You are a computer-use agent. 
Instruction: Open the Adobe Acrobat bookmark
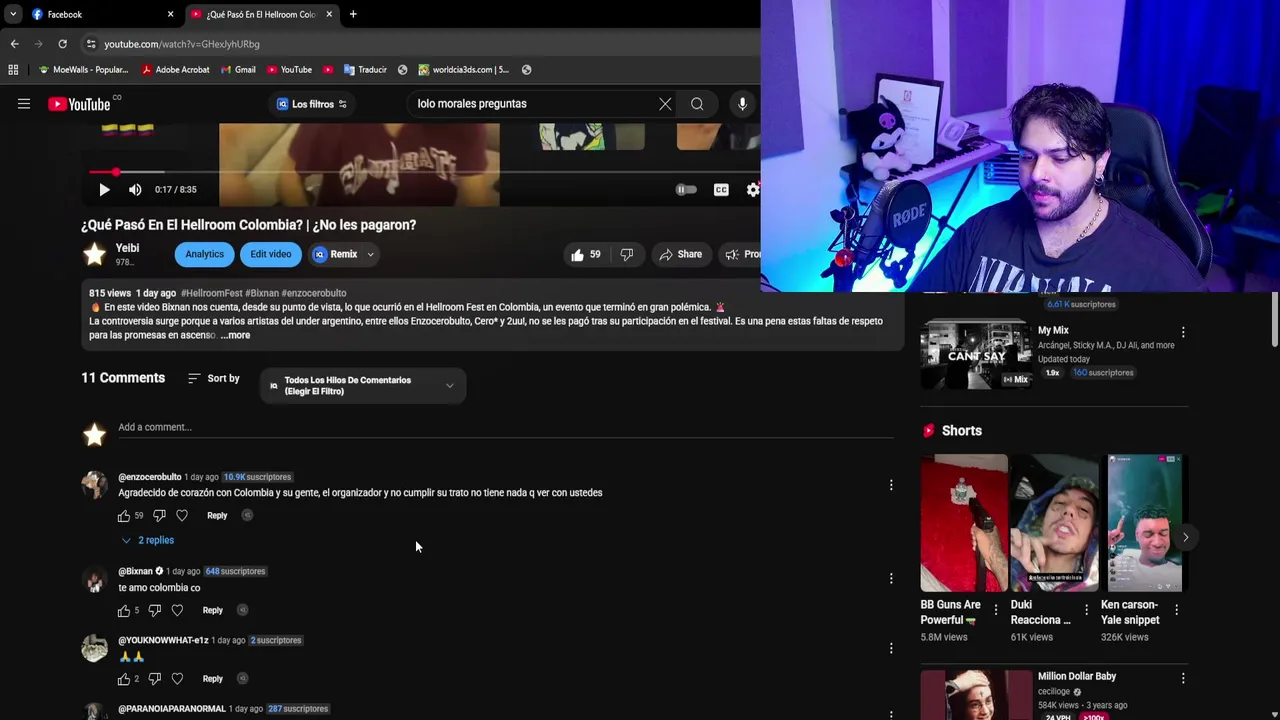(x=175, y=70)
